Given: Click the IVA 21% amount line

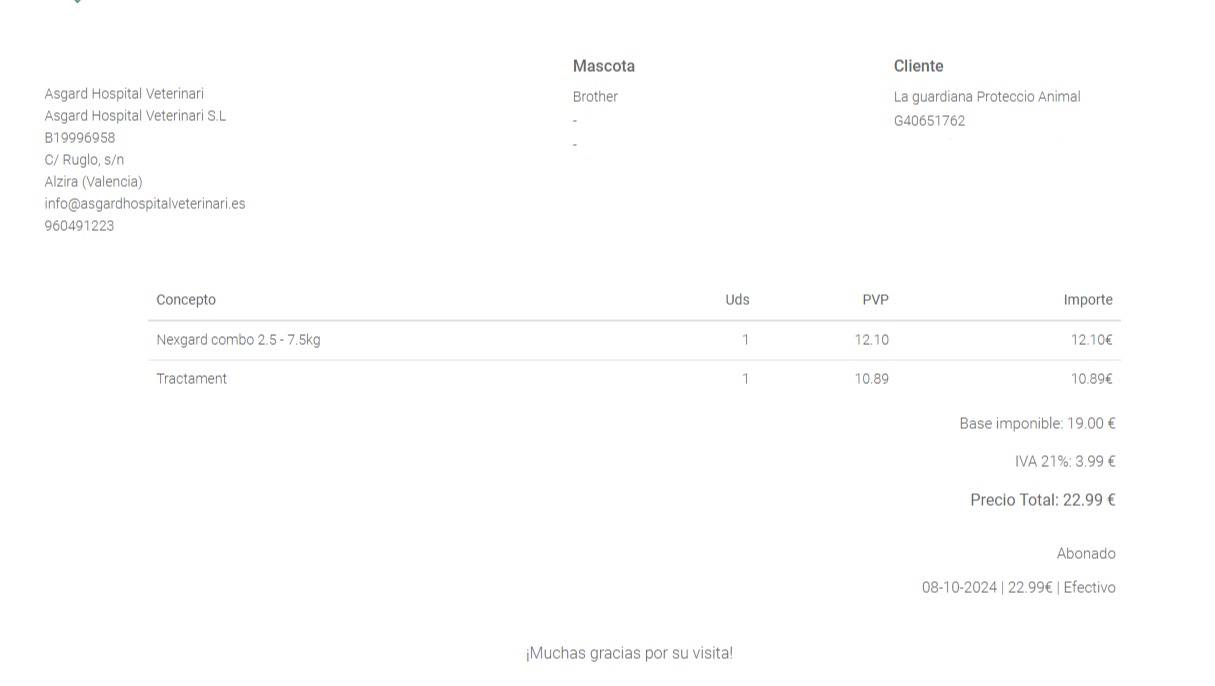Looking at the screenshot, I should [x=1065, y=462].
